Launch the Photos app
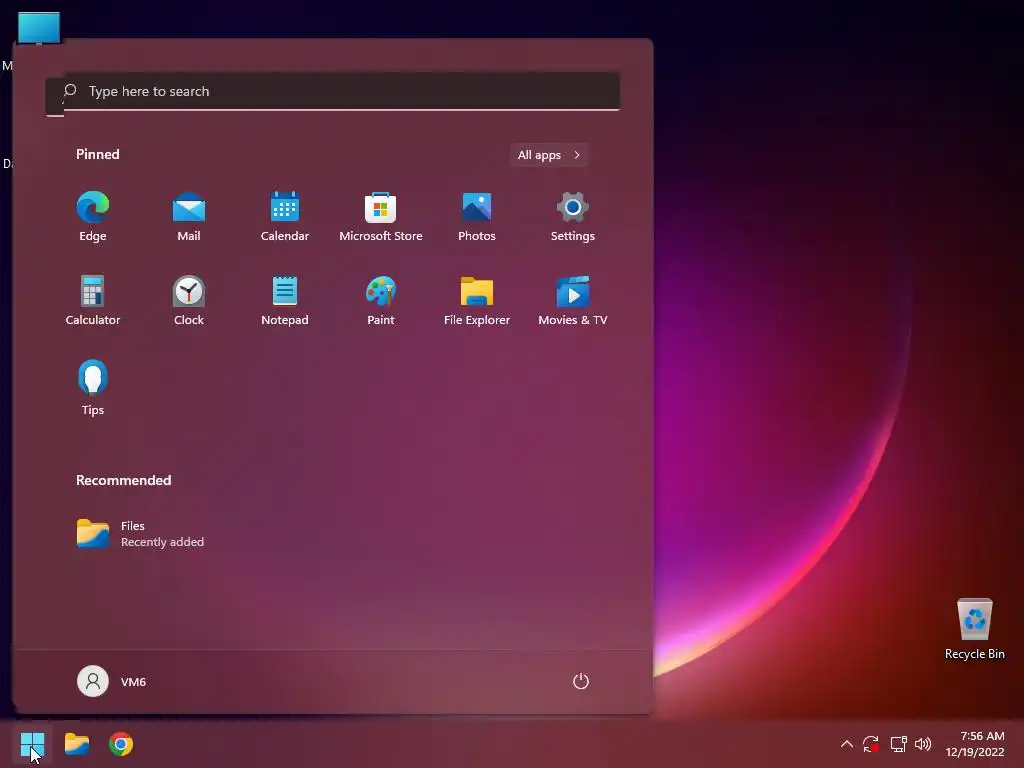The height and width of the screenshot is (768, 1024). [x=477, y=217]
